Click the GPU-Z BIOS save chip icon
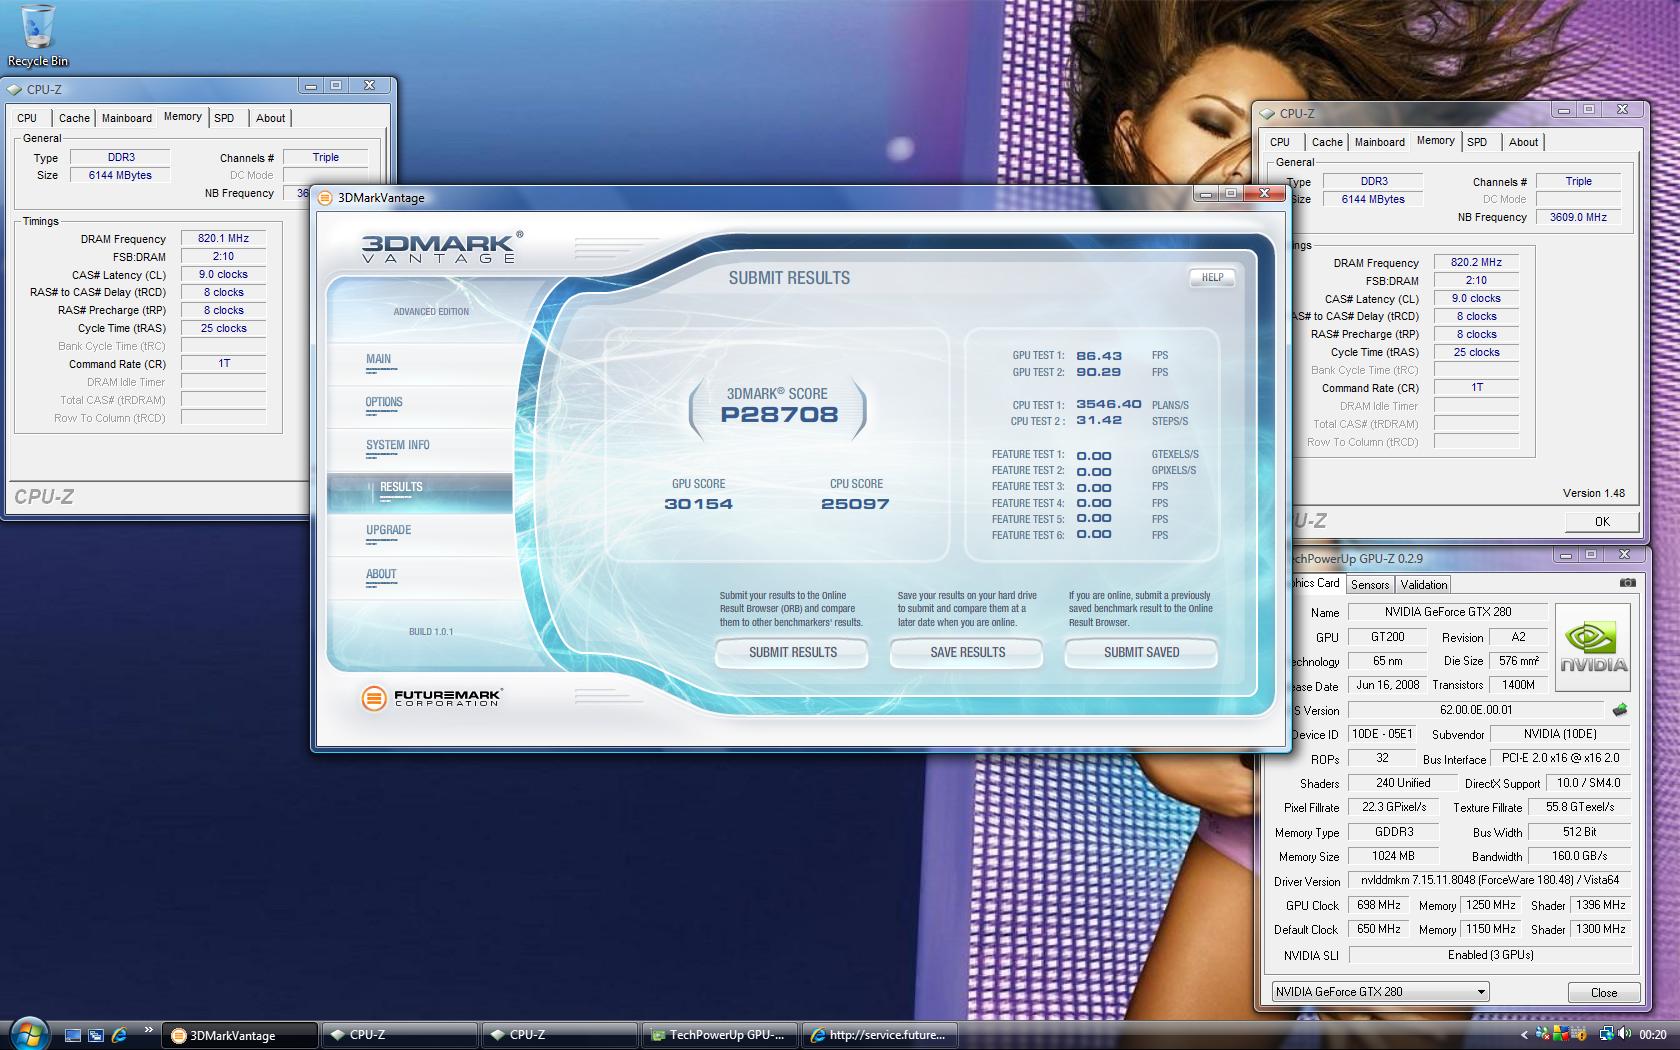This screenshot has height=1050, width=1680. tap(1620, 710)
